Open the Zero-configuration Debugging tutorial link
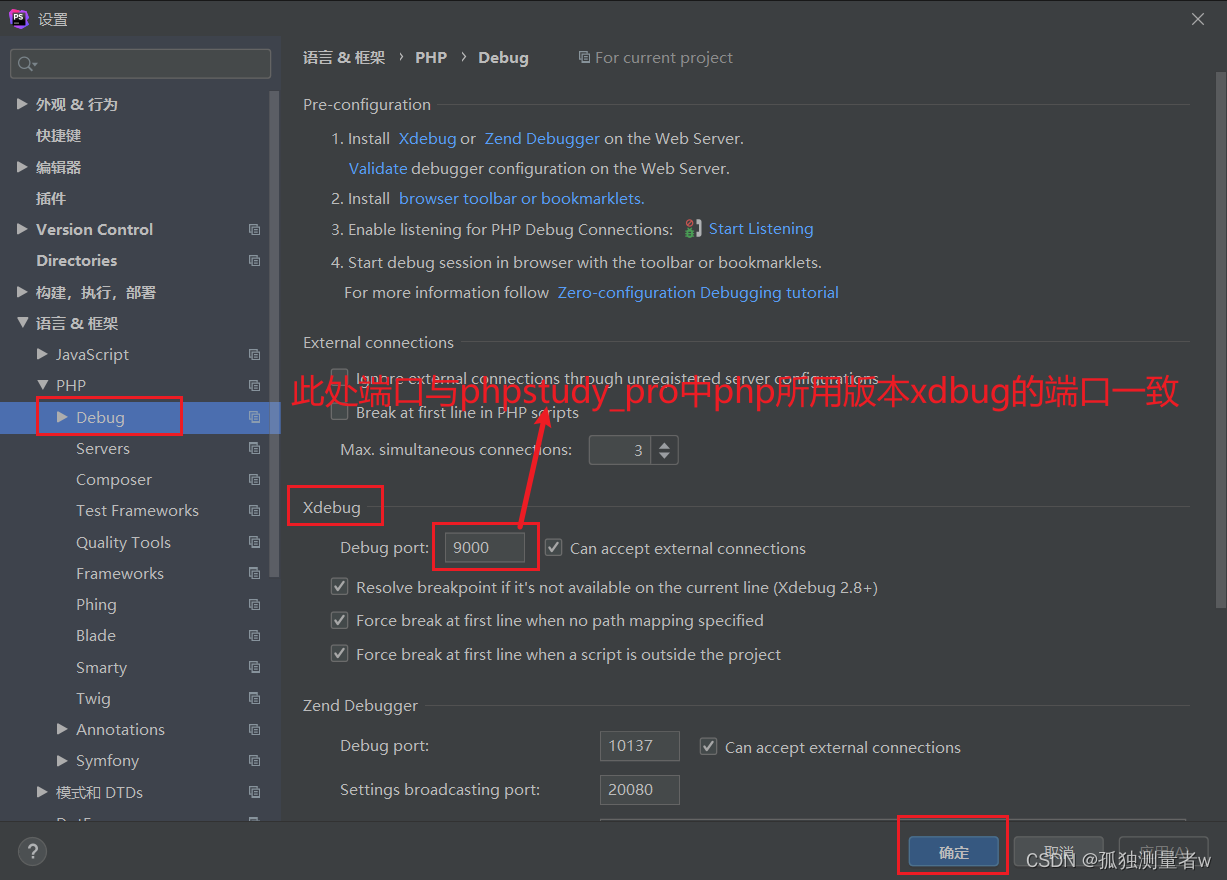 coord(697,292)
